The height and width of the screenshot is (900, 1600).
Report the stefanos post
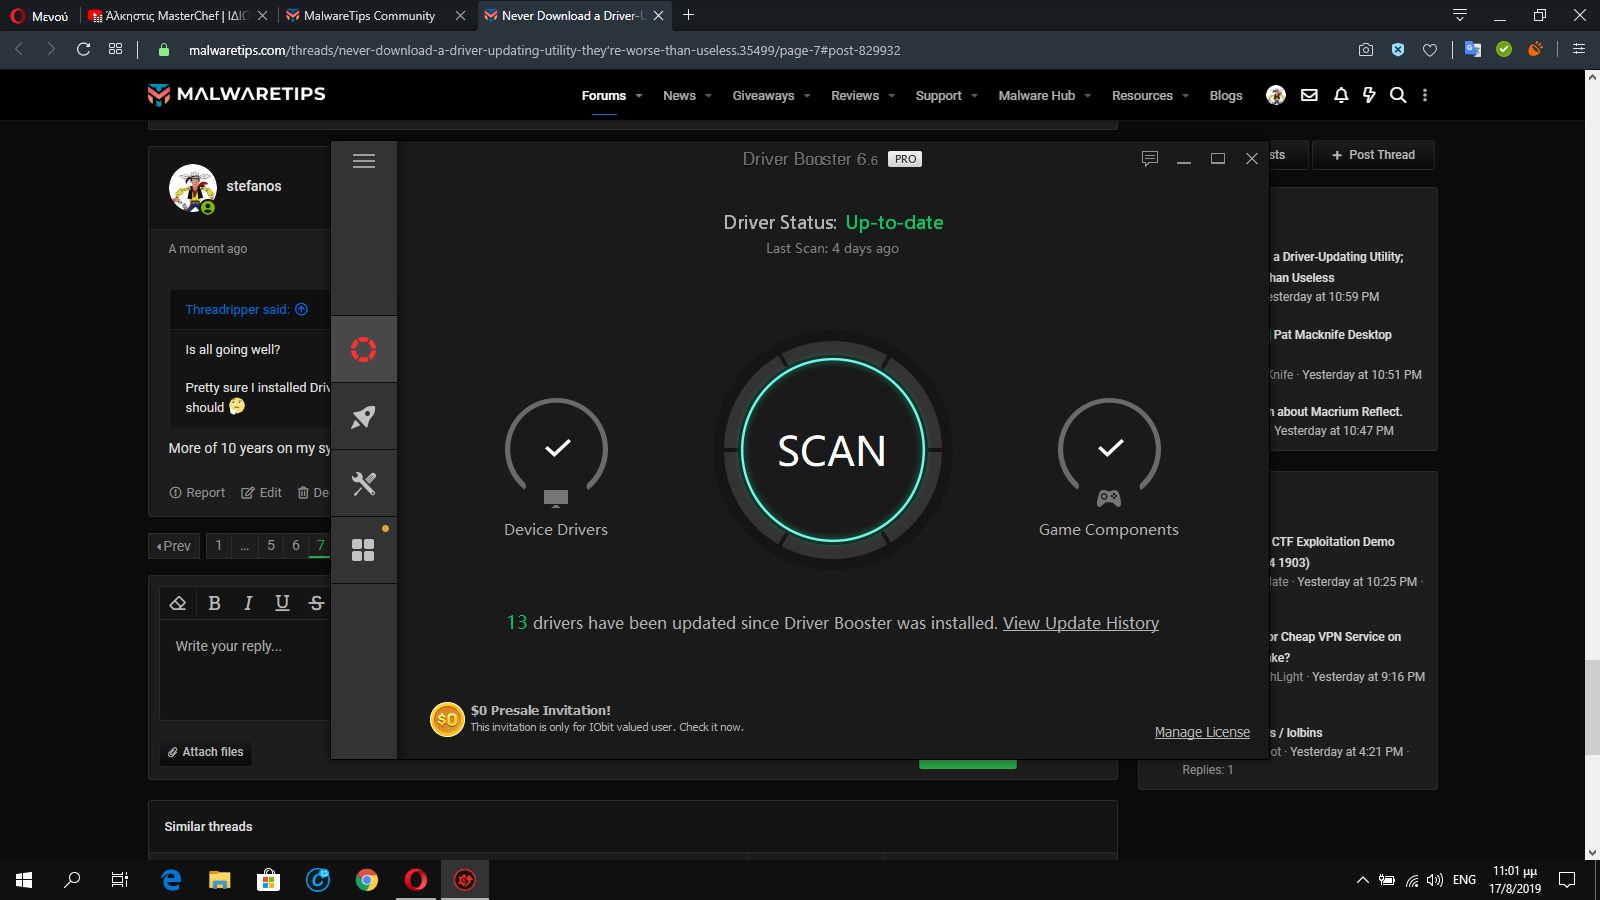[197, 493]
